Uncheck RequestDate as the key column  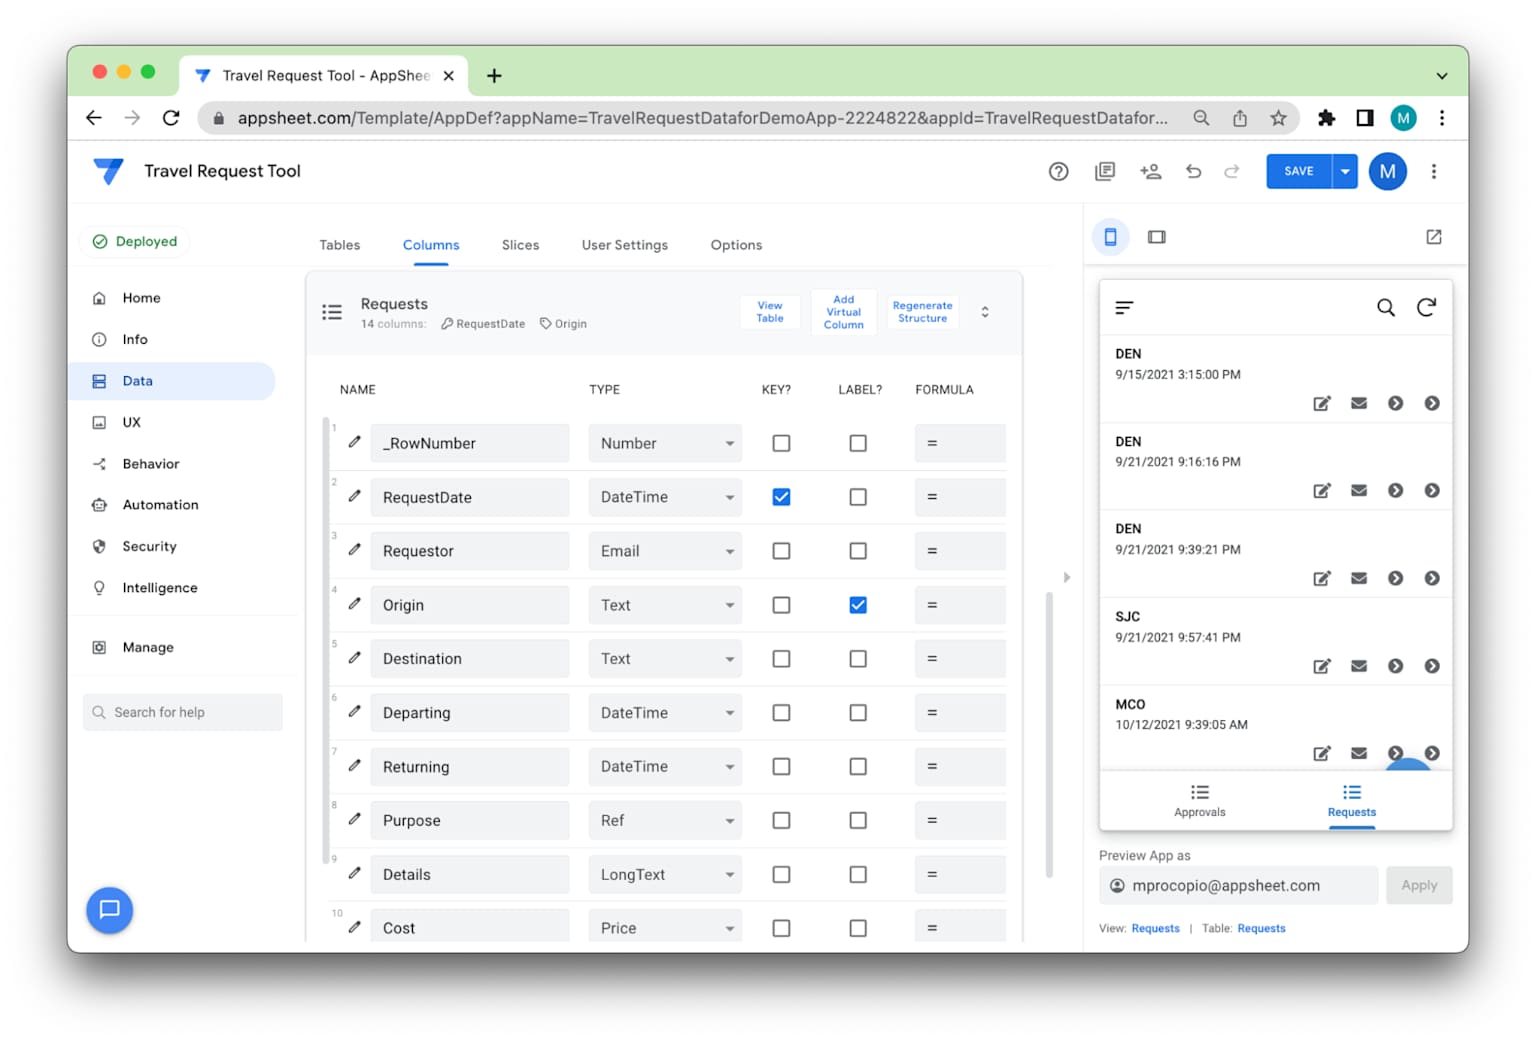(781, 496)
